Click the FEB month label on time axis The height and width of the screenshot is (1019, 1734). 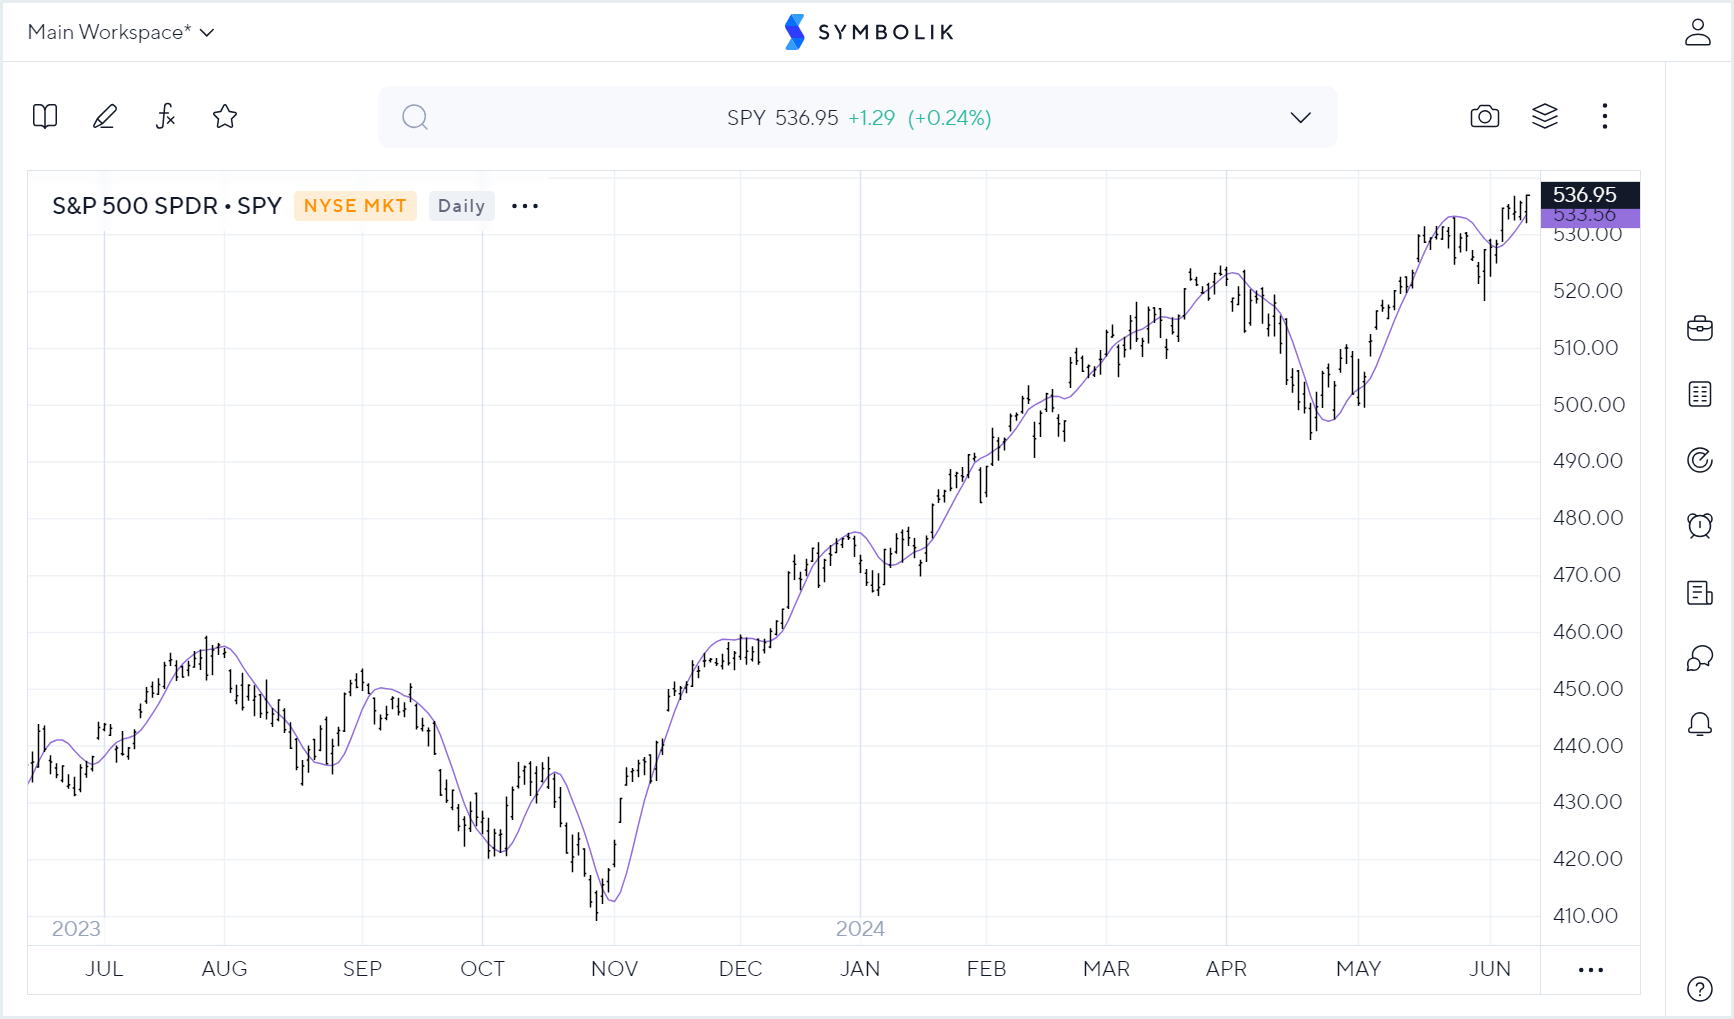coord(986,969)
